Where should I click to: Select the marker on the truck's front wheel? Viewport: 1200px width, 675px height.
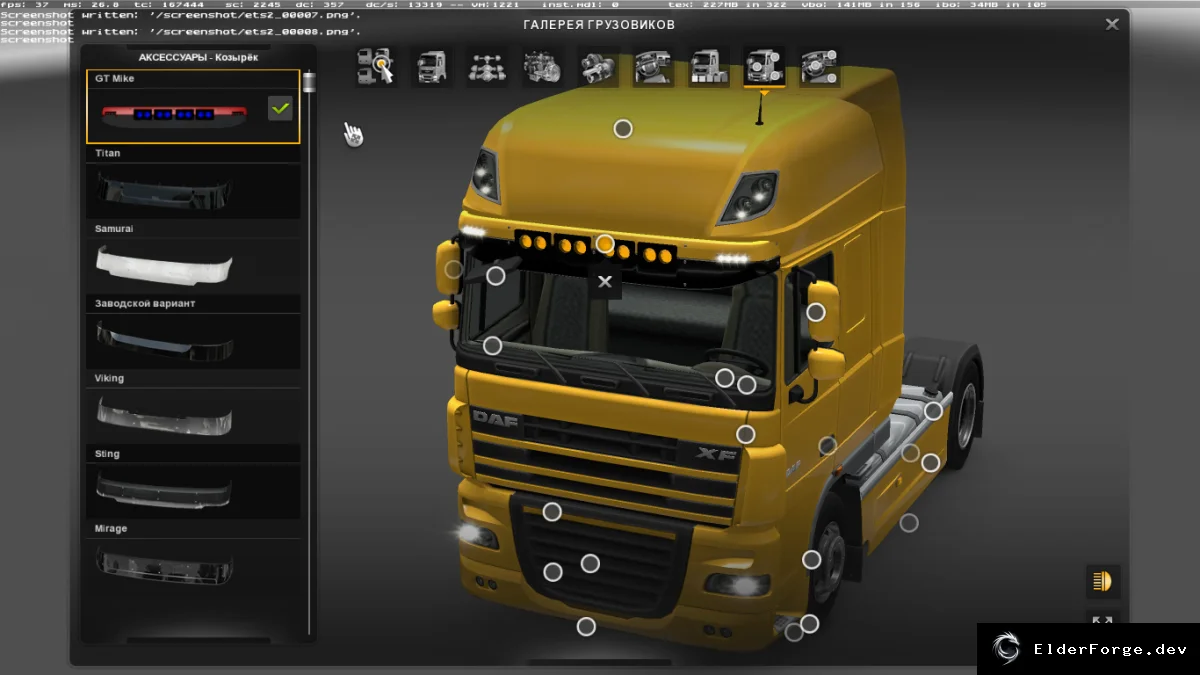click(811, 560)
